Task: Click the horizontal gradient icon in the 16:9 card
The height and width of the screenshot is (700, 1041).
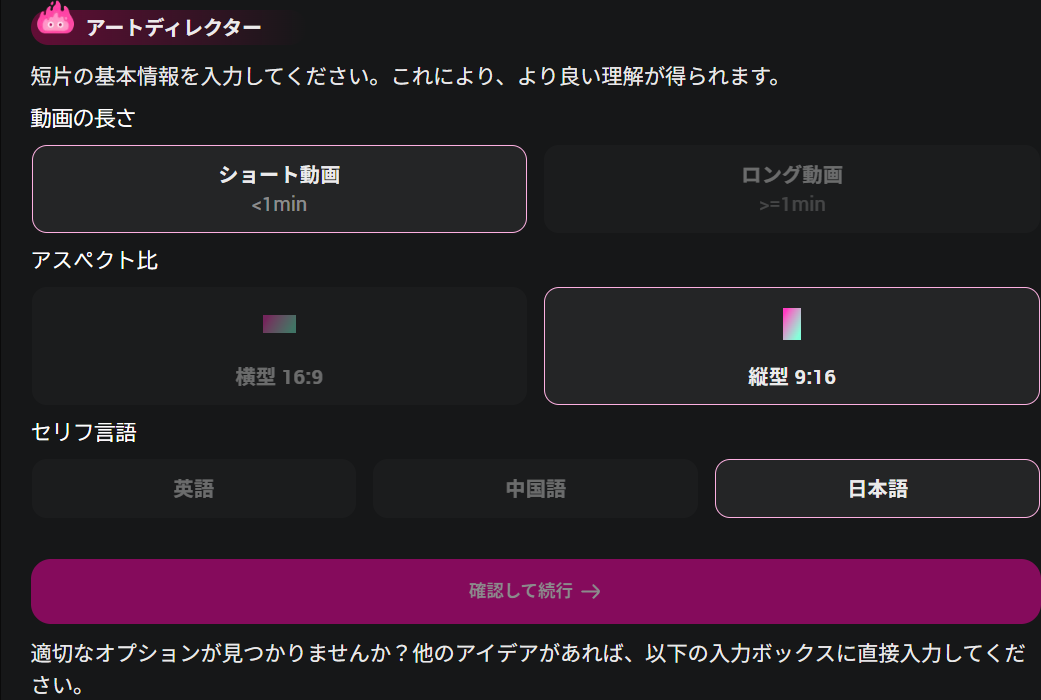Action: pos(279,324)
